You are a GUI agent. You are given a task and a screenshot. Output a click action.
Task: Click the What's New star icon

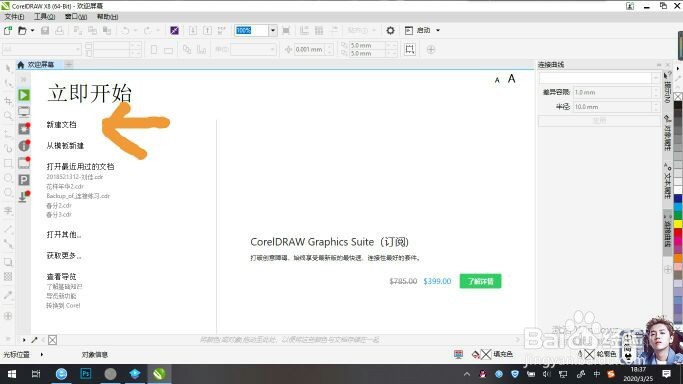click(x=24, y=129)
